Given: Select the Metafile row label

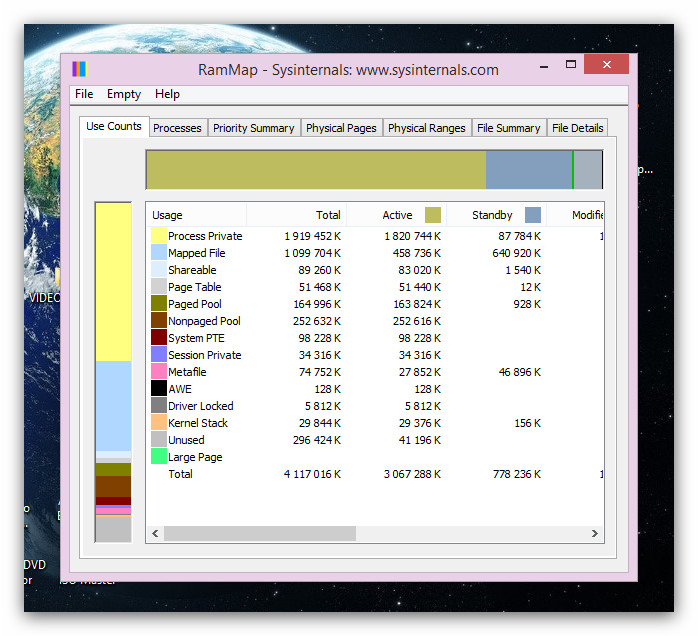Looking at the screenshot, I should coord(187,372).
